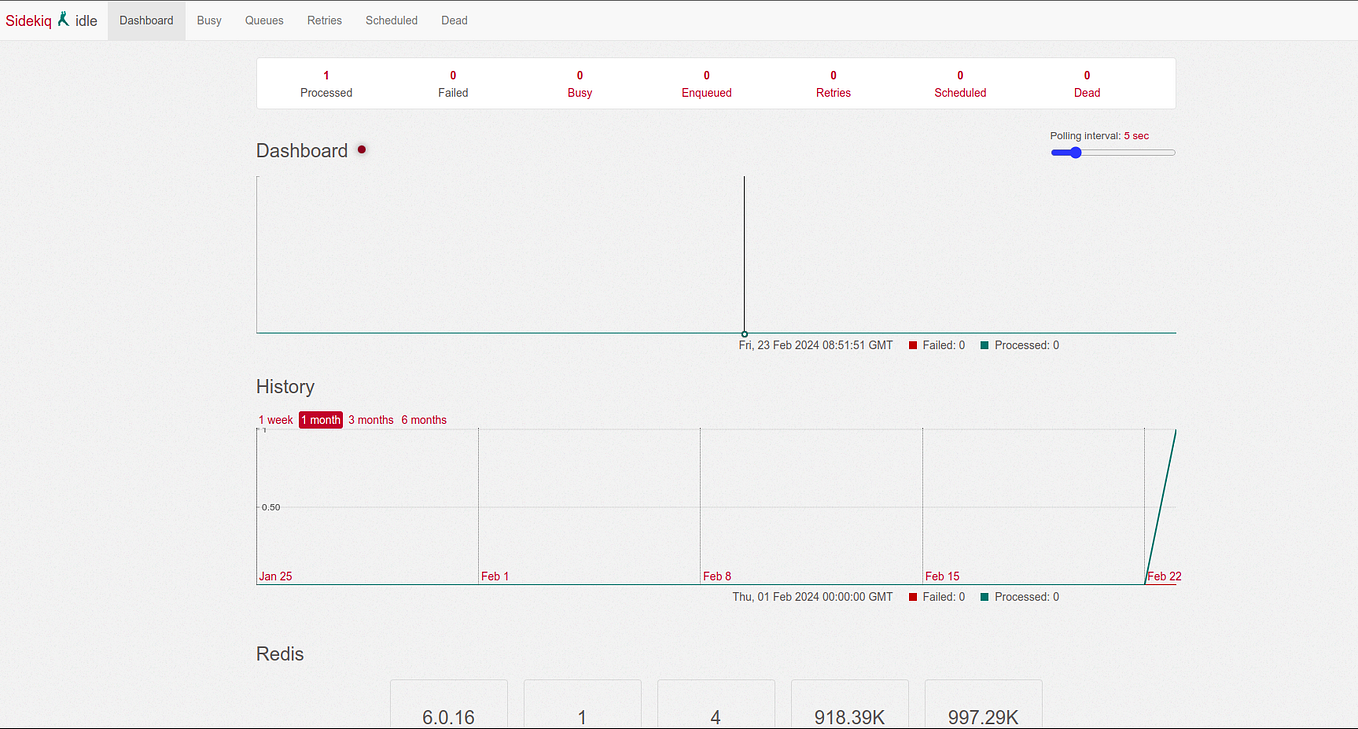This screenshot has width=1358, height=729.
Task: Toggle the 1 month history view
Action: [320, 419]
